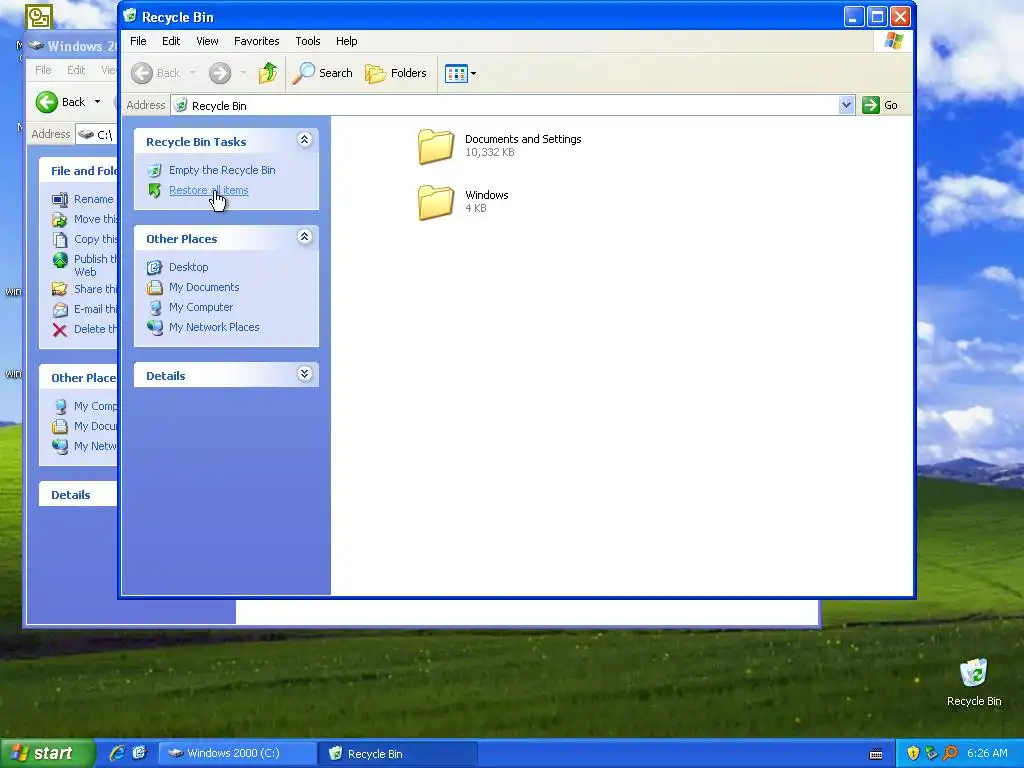Click the second Quick Launch icon

coord(140,753)
